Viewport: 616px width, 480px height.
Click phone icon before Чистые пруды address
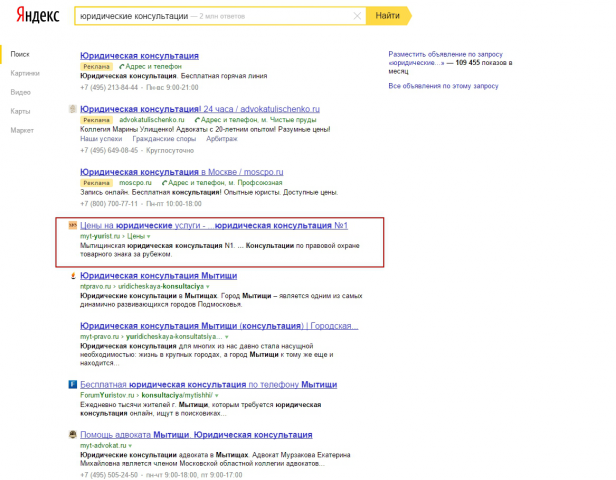coord(197,120)
